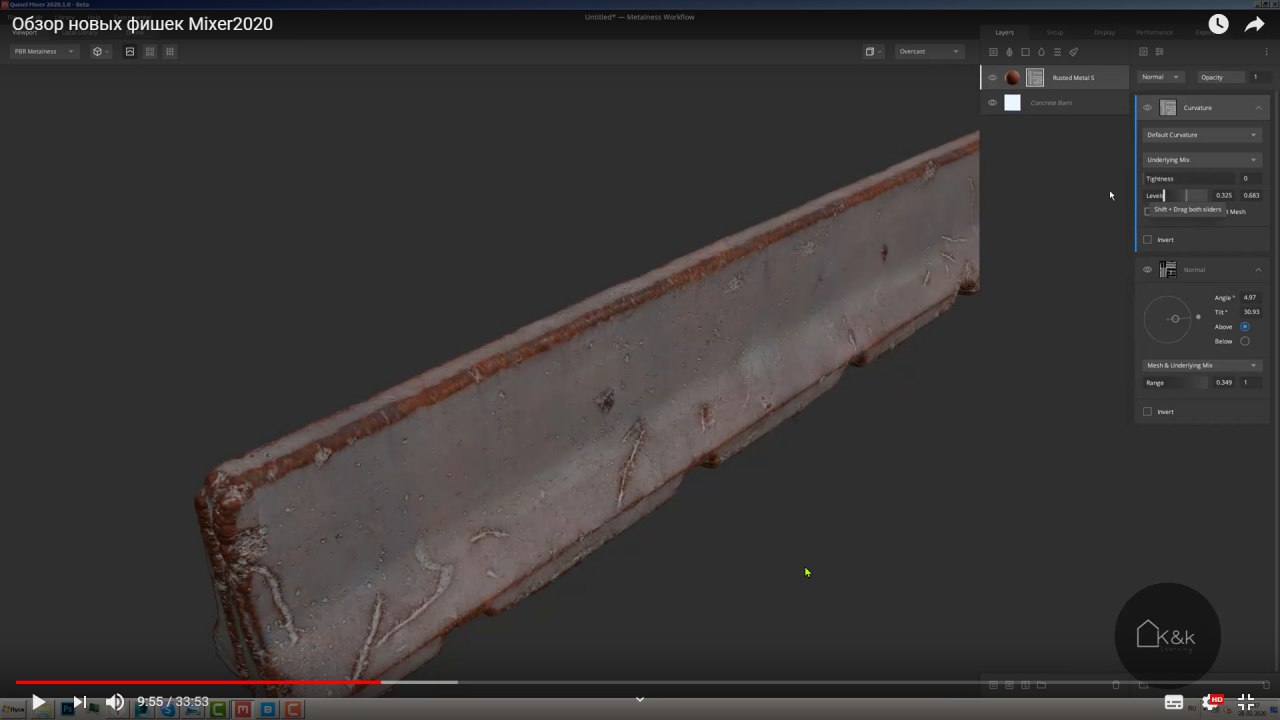Screen dimensions: 1280x720
Task: Switch to the Setup tab
Action: 1054,32
